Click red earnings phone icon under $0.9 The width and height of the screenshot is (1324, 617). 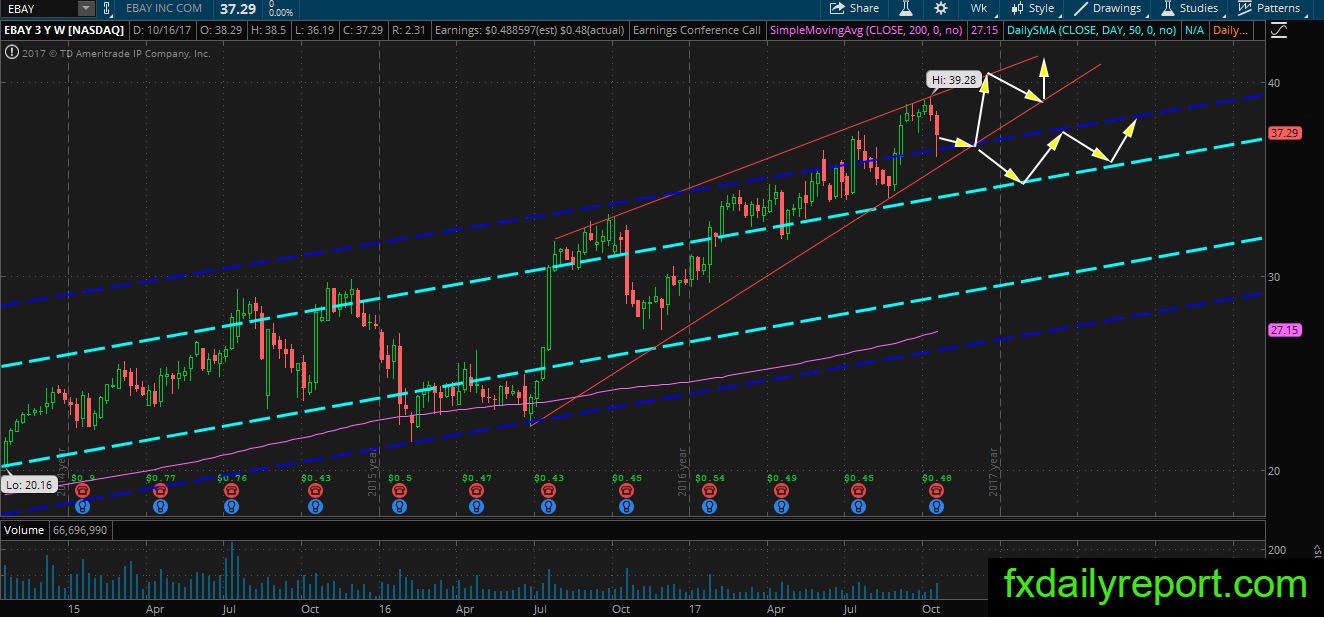[82, 491]
